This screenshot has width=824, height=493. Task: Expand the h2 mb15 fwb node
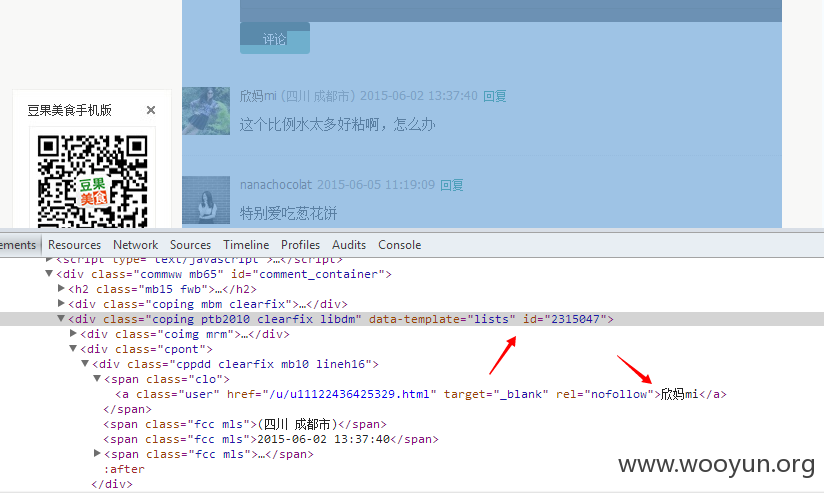pyautogui.click(x=61, y=288)
